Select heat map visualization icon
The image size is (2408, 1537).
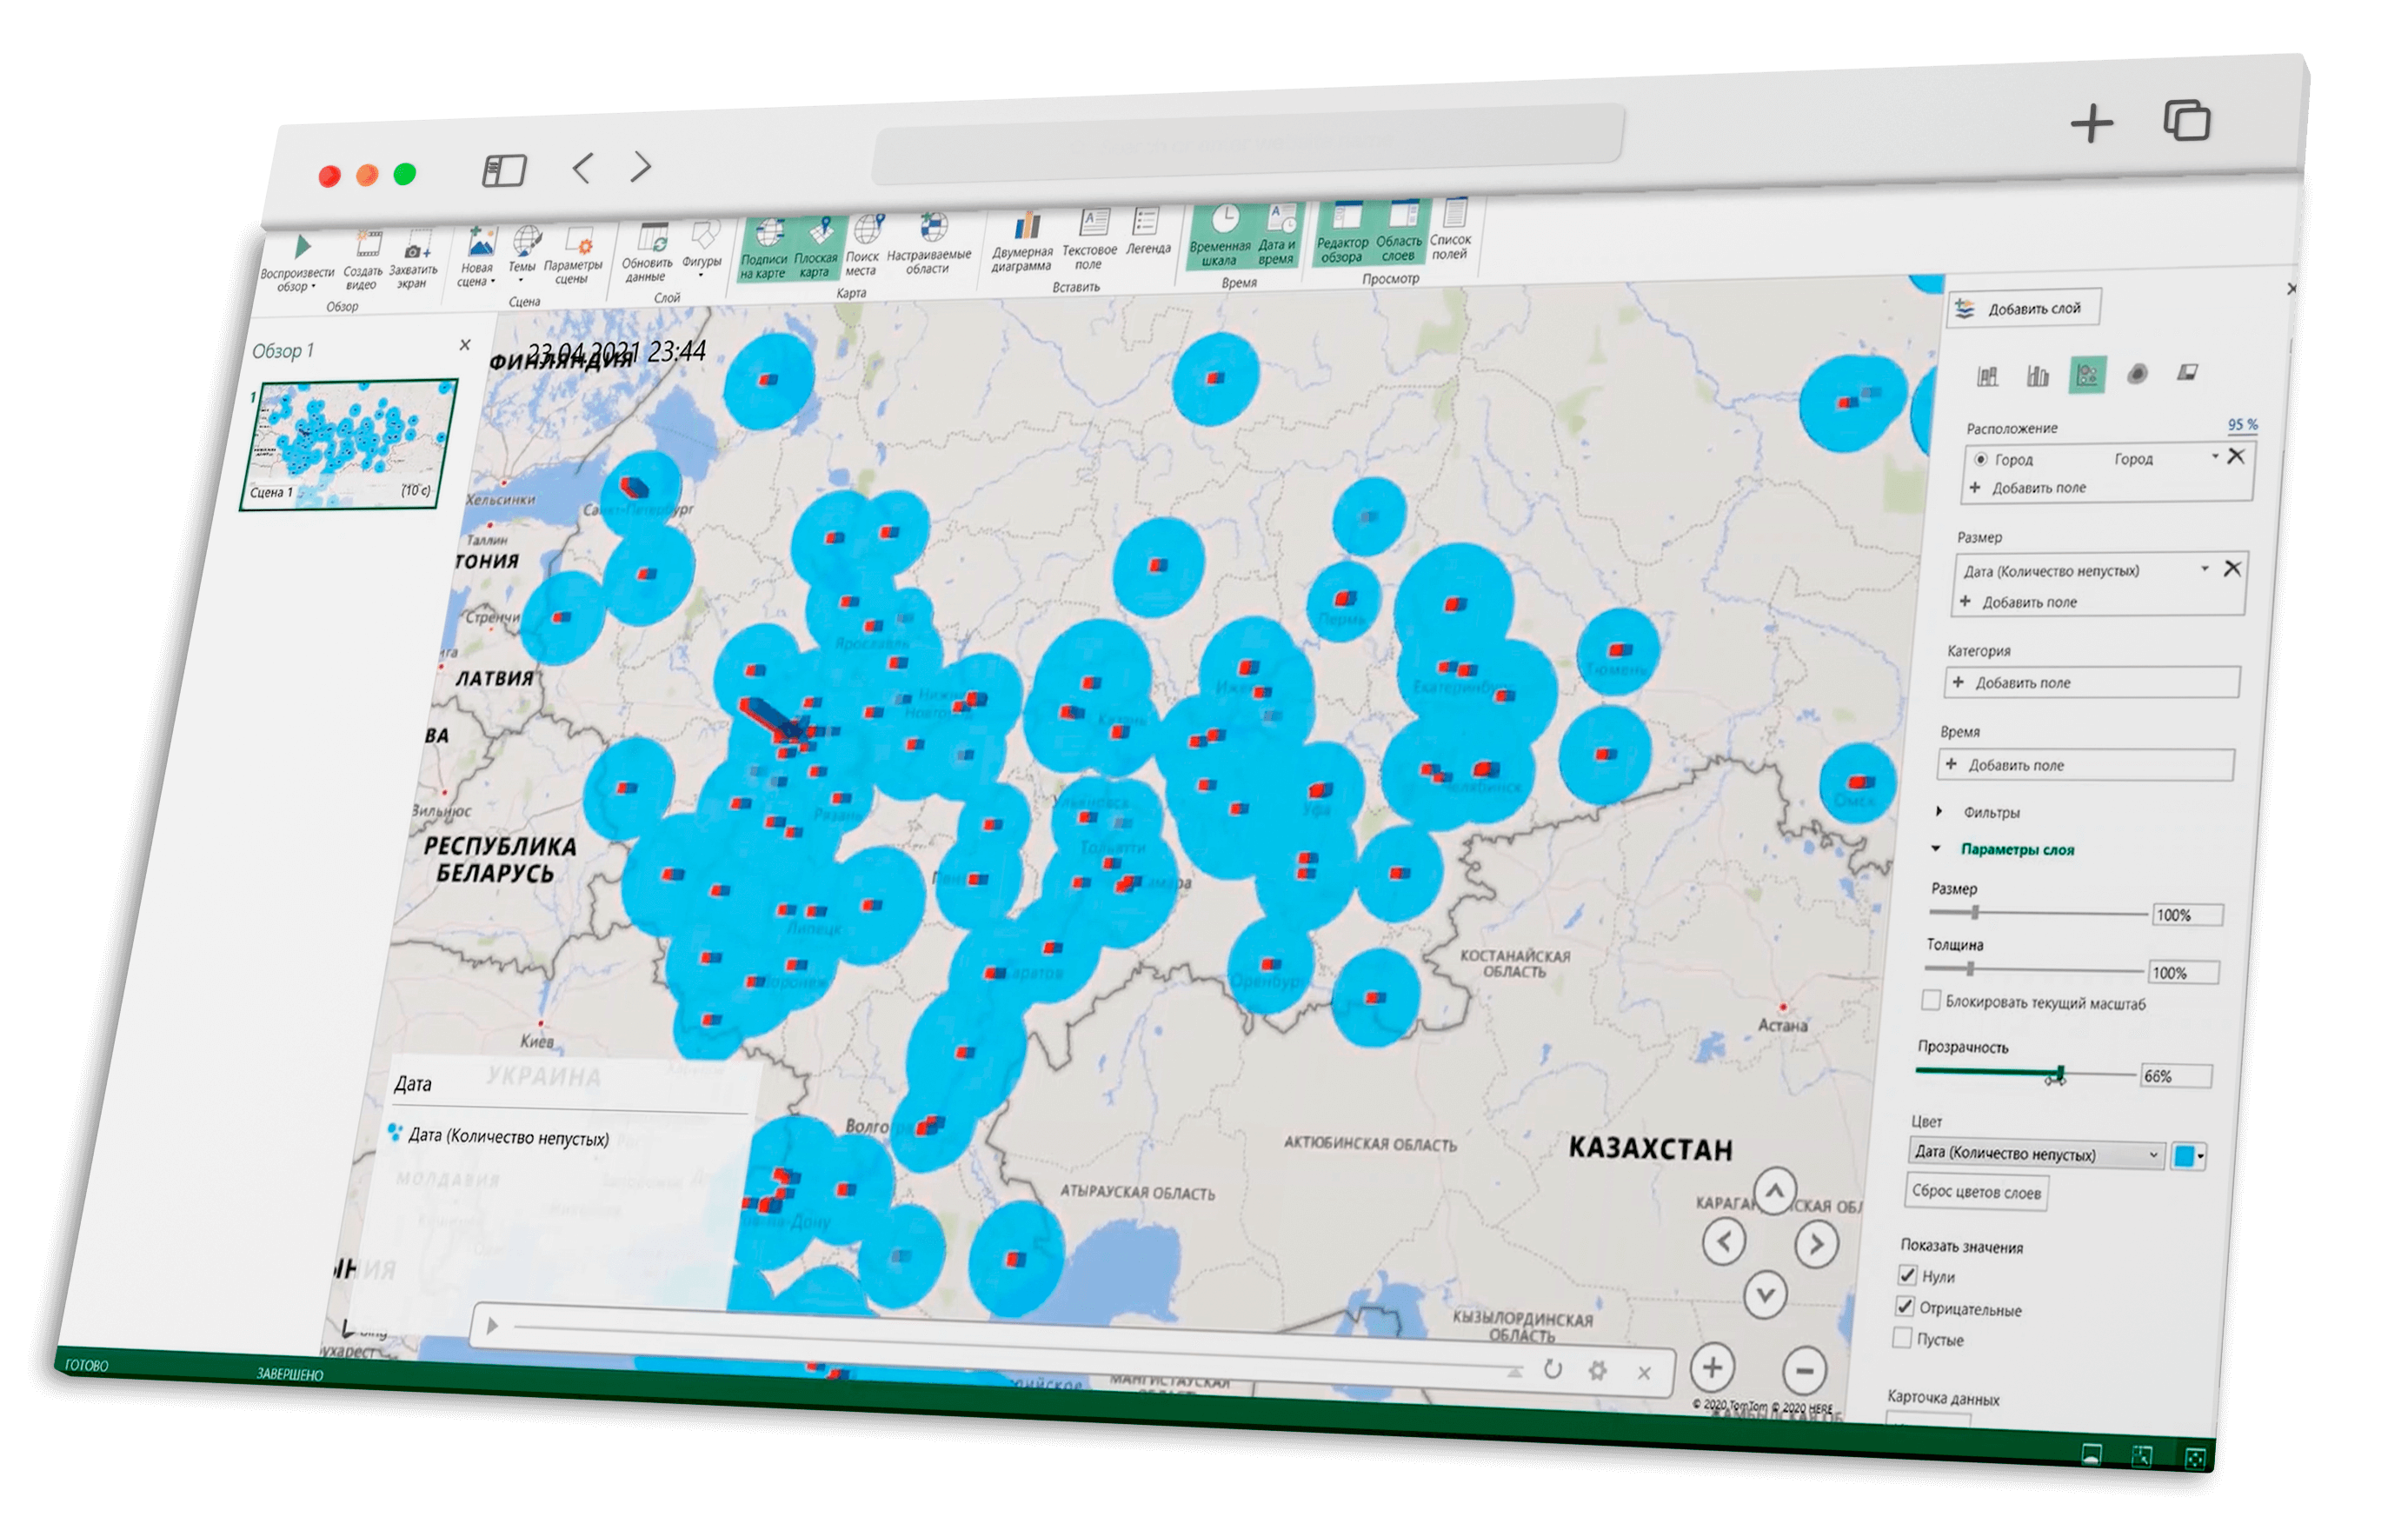(2138, 374)
